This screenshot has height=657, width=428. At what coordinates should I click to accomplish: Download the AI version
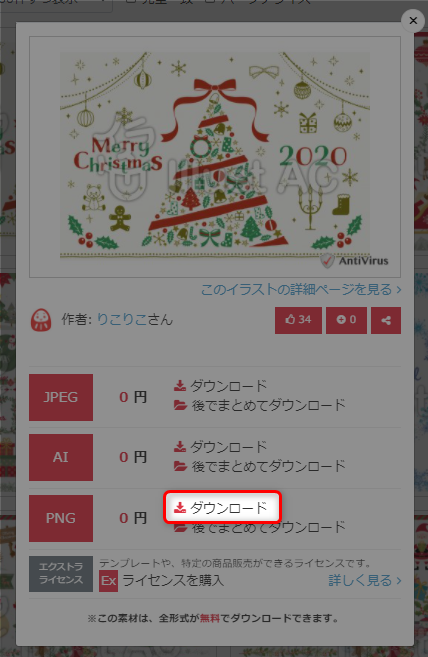(x=220, y=447)
